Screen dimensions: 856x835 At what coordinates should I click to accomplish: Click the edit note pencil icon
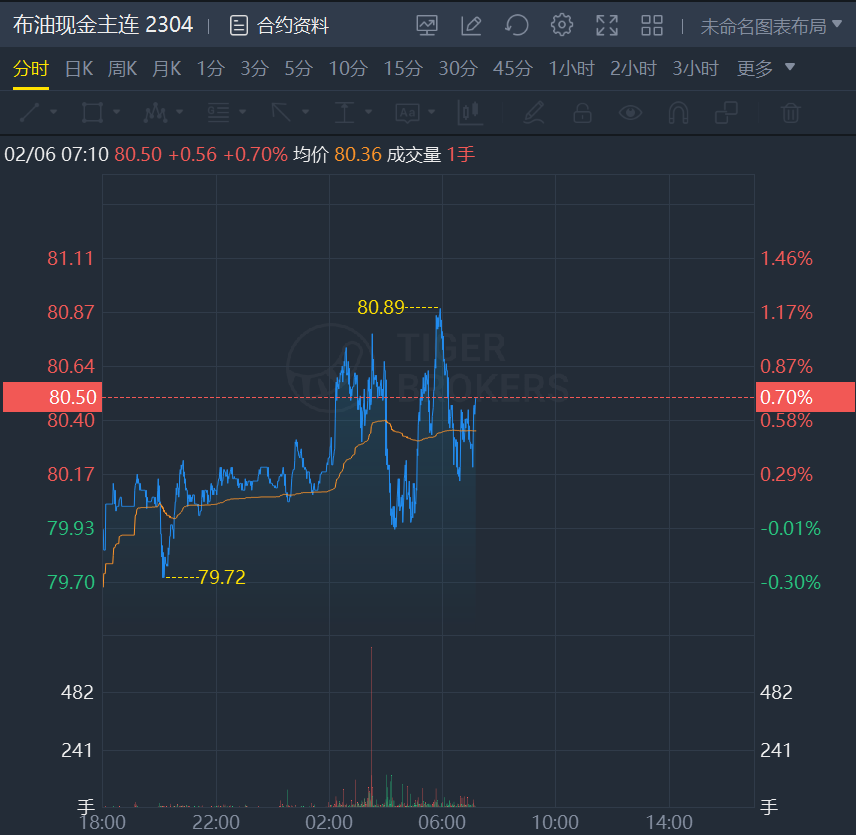471,26
